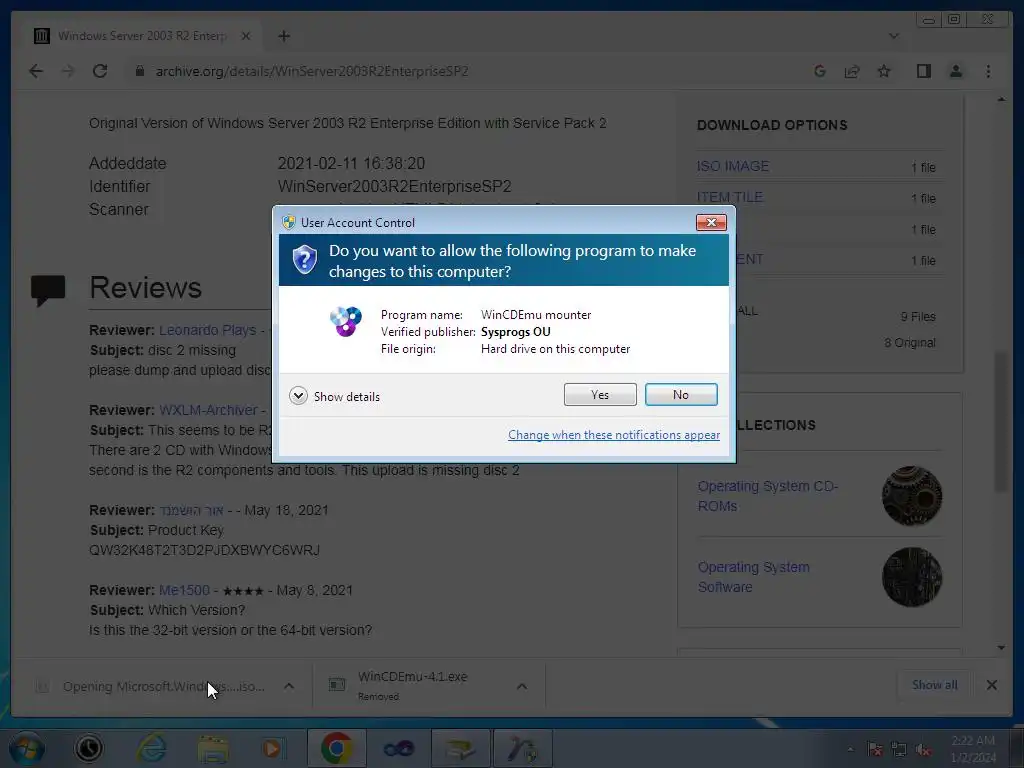Click the page vertical scrollbar
This screenshot has height=768, width=1024.
coord(1001,421)
